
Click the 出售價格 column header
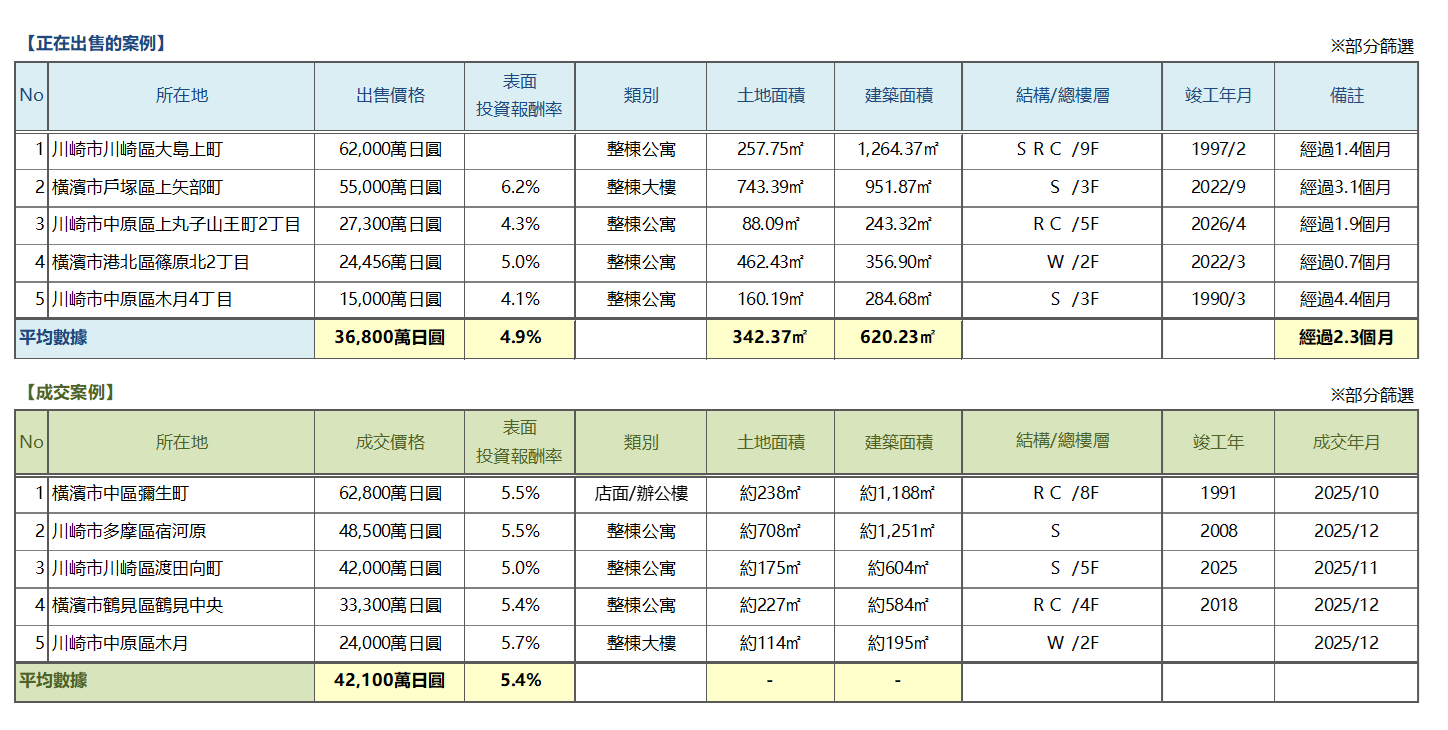(390, 96)
